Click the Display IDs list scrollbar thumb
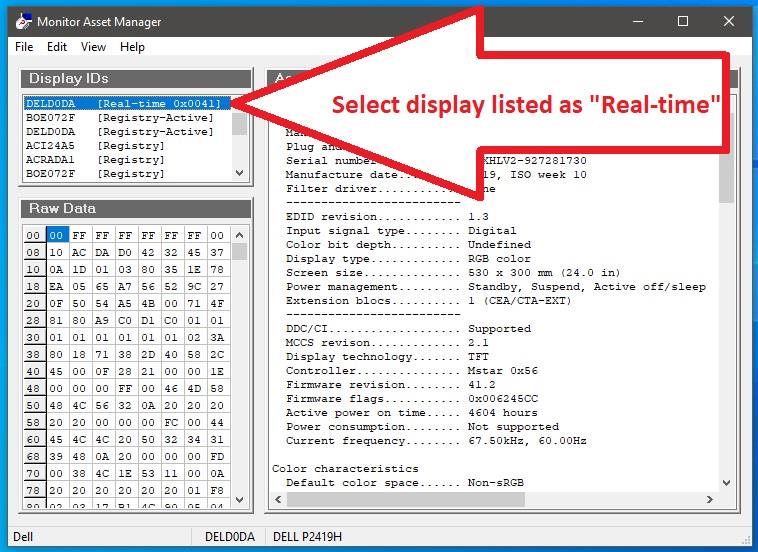Image resolution: width=758 pixels, height=552 pixels. [x=239, y=123]
